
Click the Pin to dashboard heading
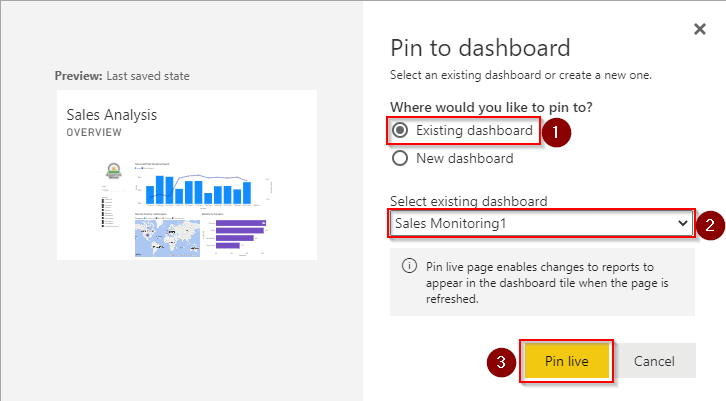(479, 47)
